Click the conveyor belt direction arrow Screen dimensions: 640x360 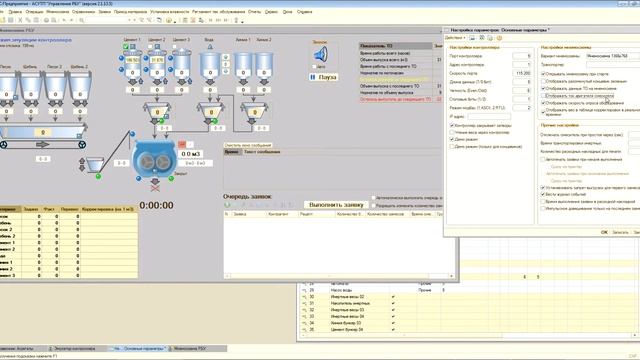click(x=42, y=144)
